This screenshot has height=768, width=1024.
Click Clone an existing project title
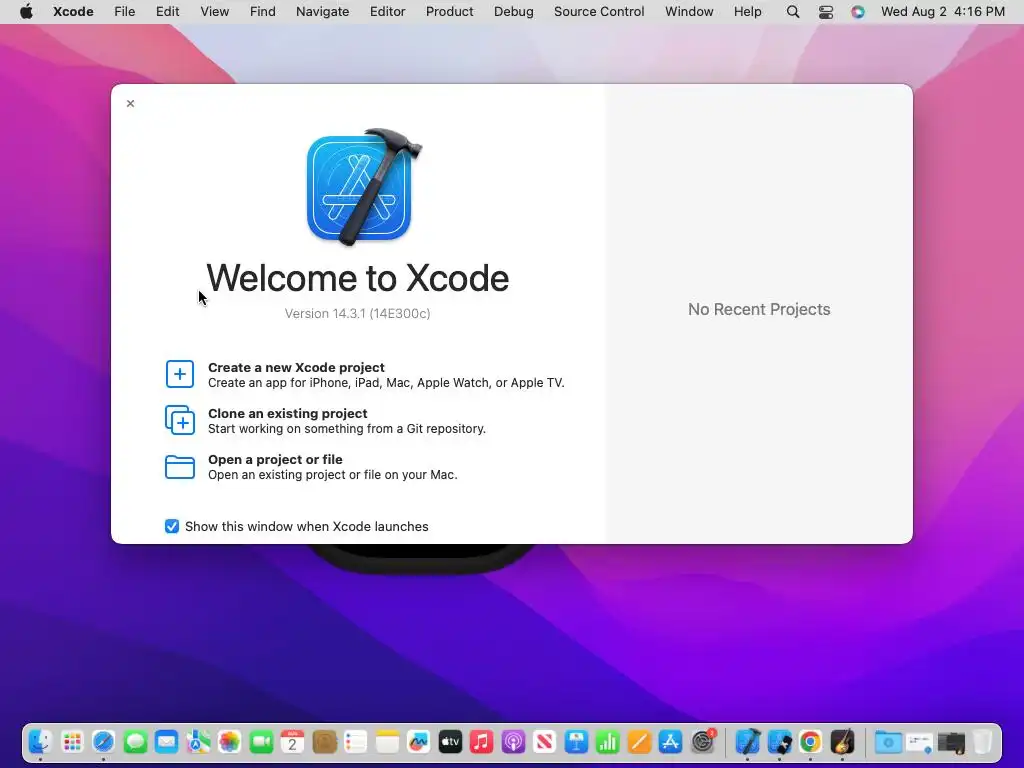[287, 413]
